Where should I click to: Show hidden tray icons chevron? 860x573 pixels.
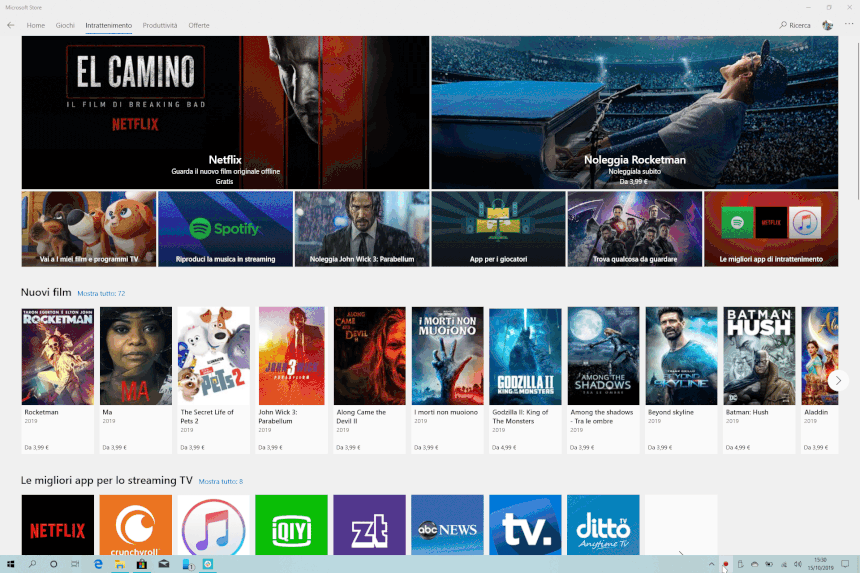pyautogui.click(x=711, y=564)
